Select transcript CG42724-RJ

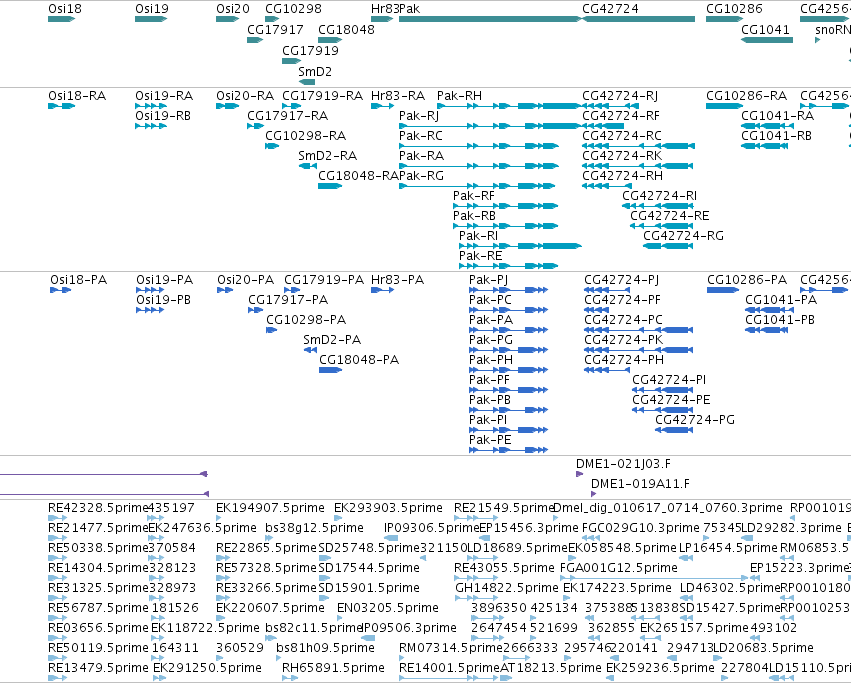(620, 96)
